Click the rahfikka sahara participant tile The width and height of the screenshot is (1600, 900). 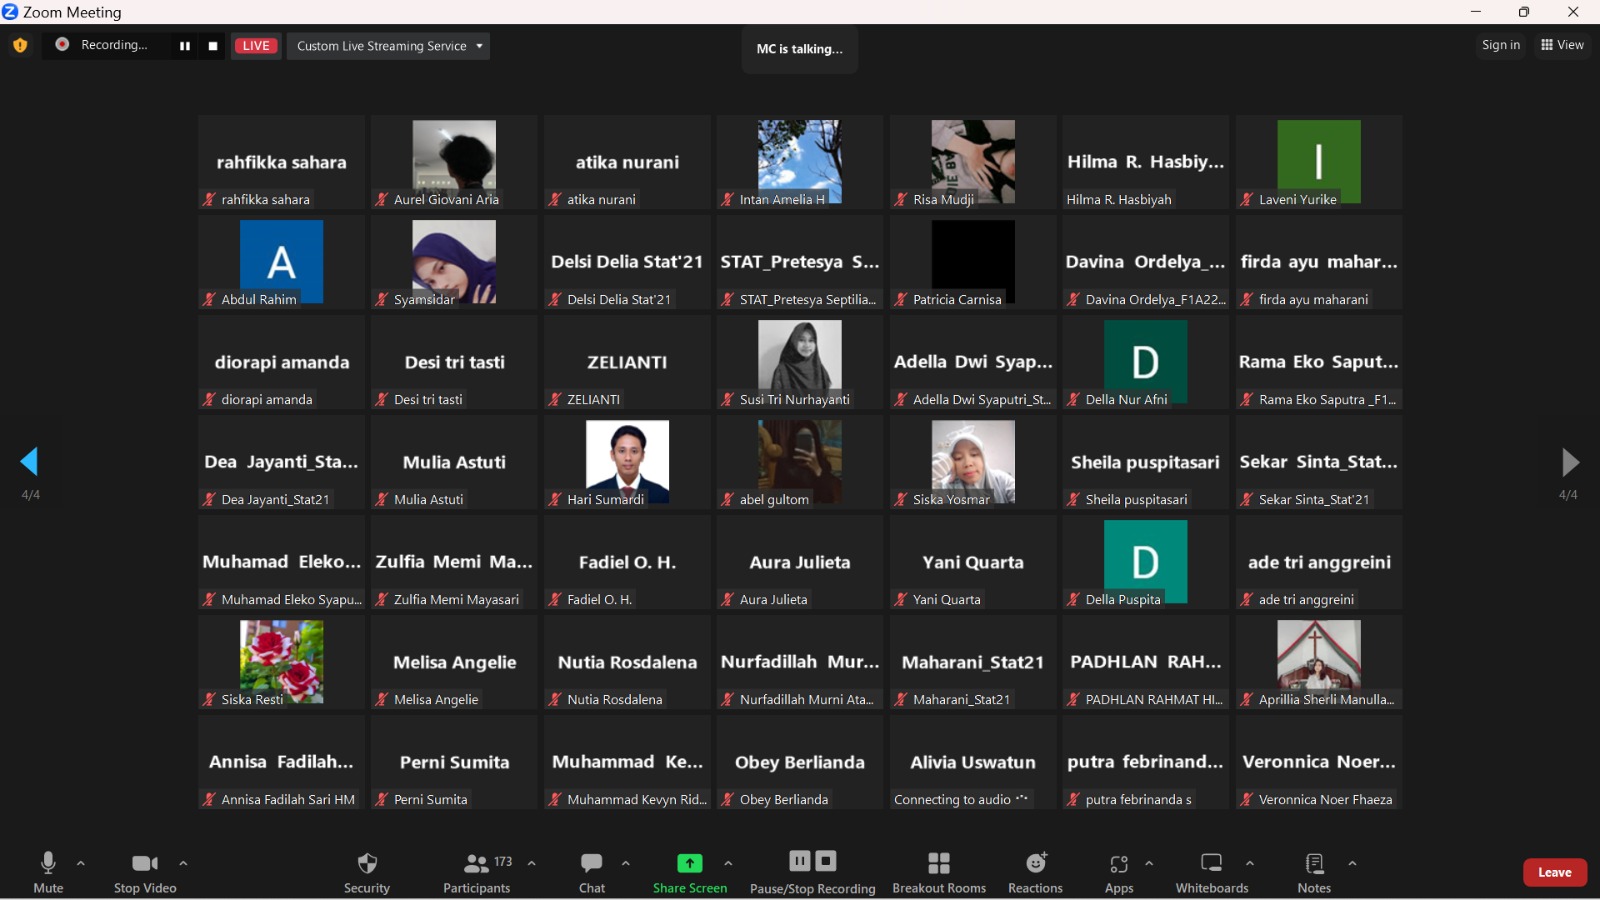(281, 162)
